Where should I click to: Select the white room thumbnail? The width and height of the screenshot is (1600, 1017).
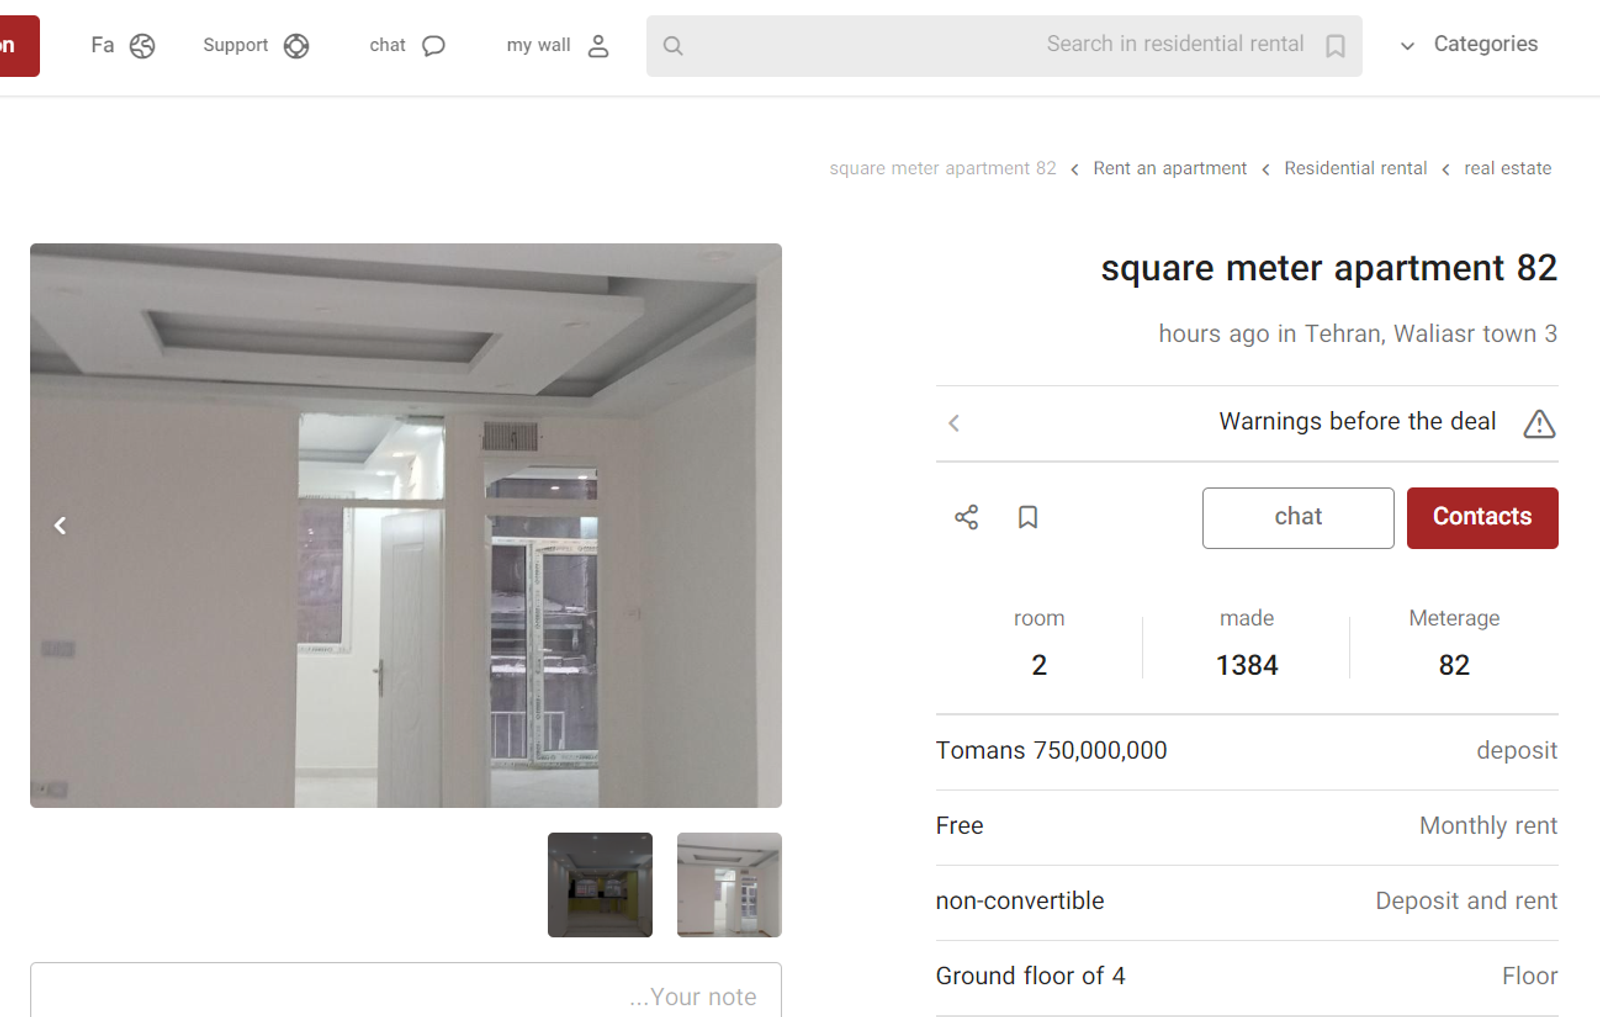[x=729, y=885]
